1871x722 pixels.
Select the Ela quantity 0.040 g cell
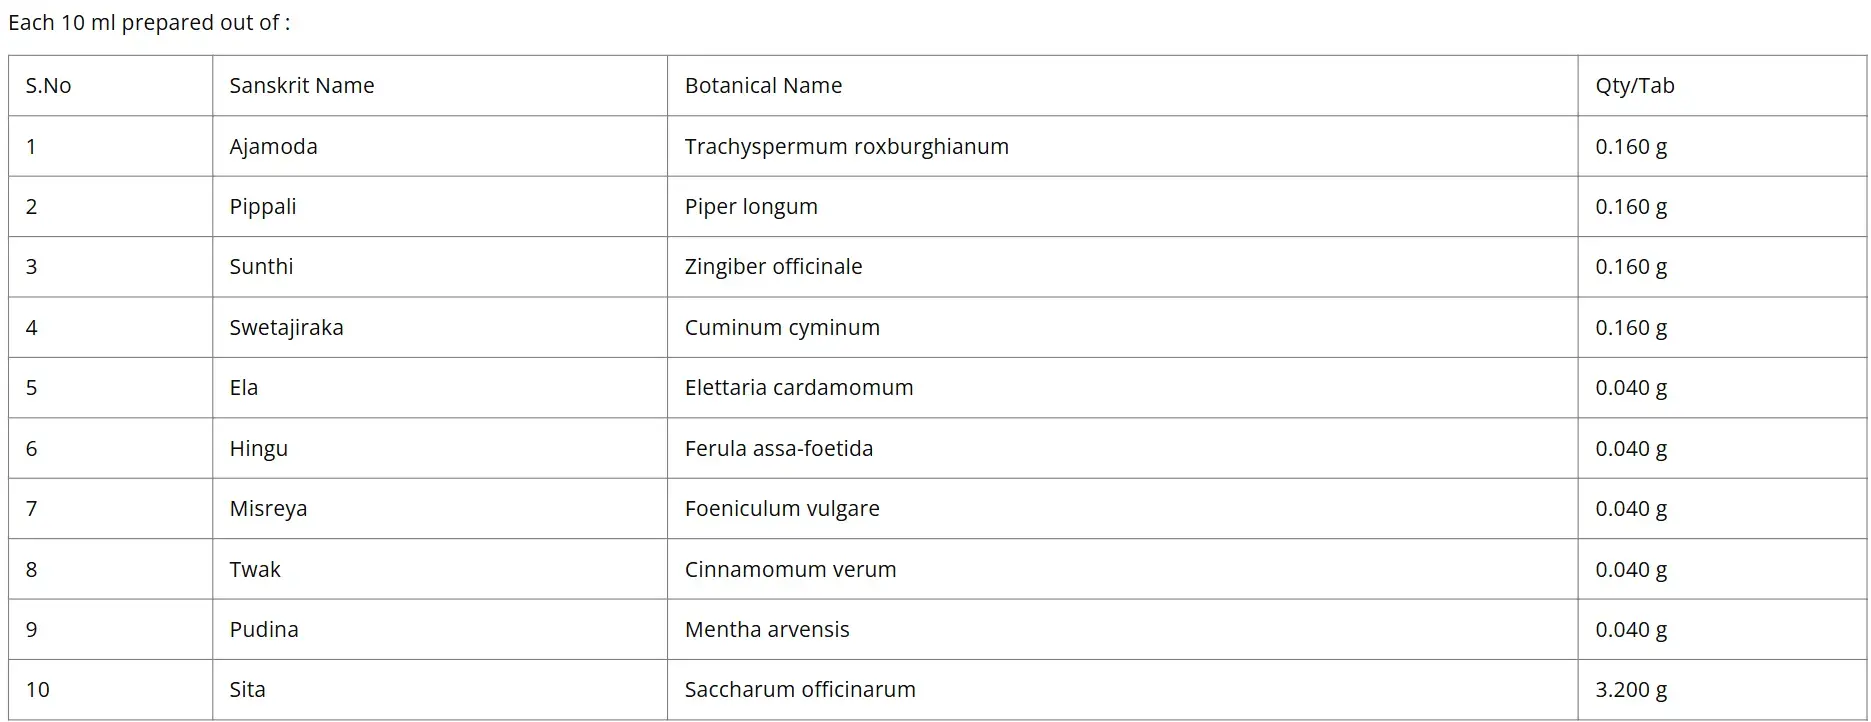click(x=1722, y=388)
